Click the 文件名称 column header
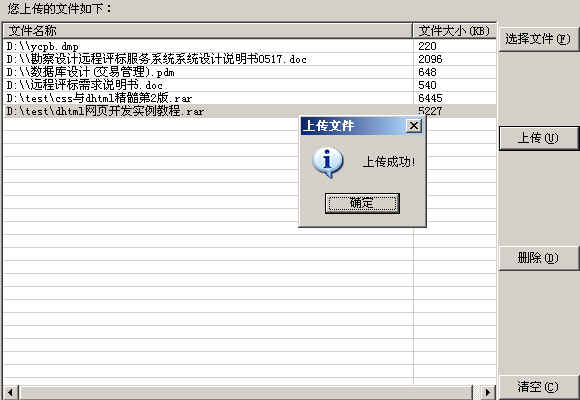The image size is (580, 400). click(x=208, y=31)
